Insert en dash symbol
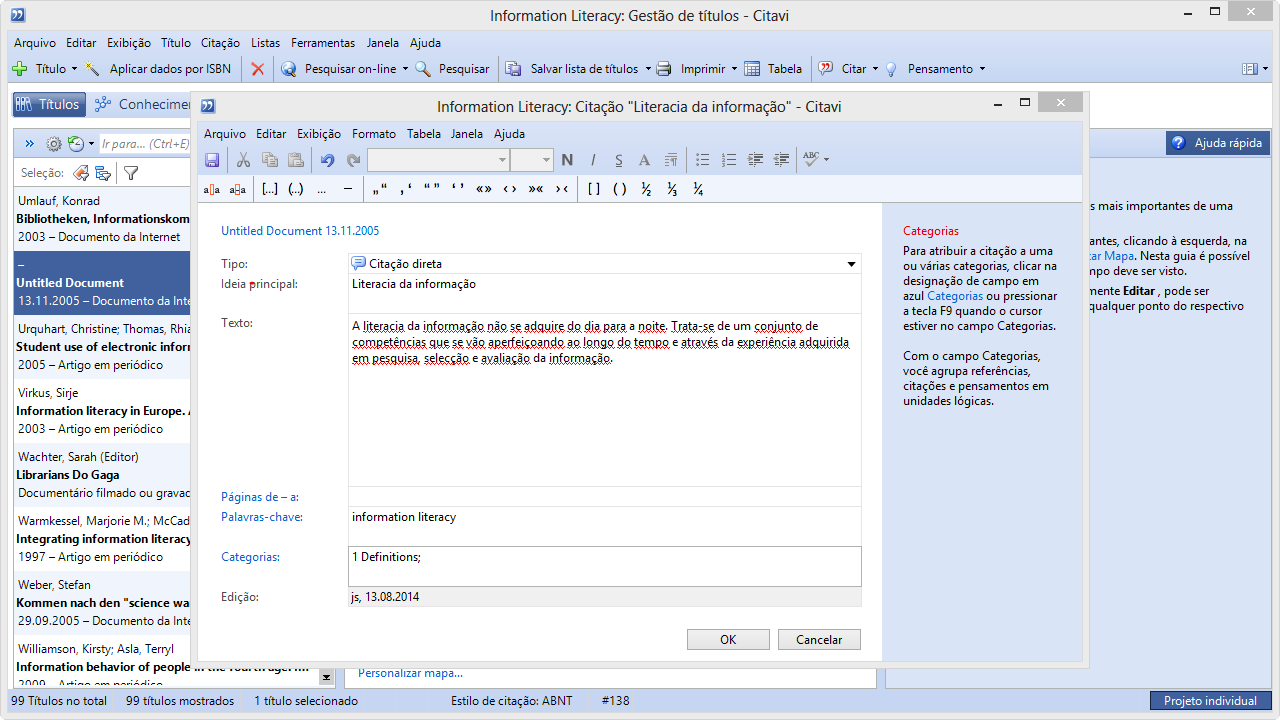This screenshot has height=720, width=1280. click(x=348, y=189)
